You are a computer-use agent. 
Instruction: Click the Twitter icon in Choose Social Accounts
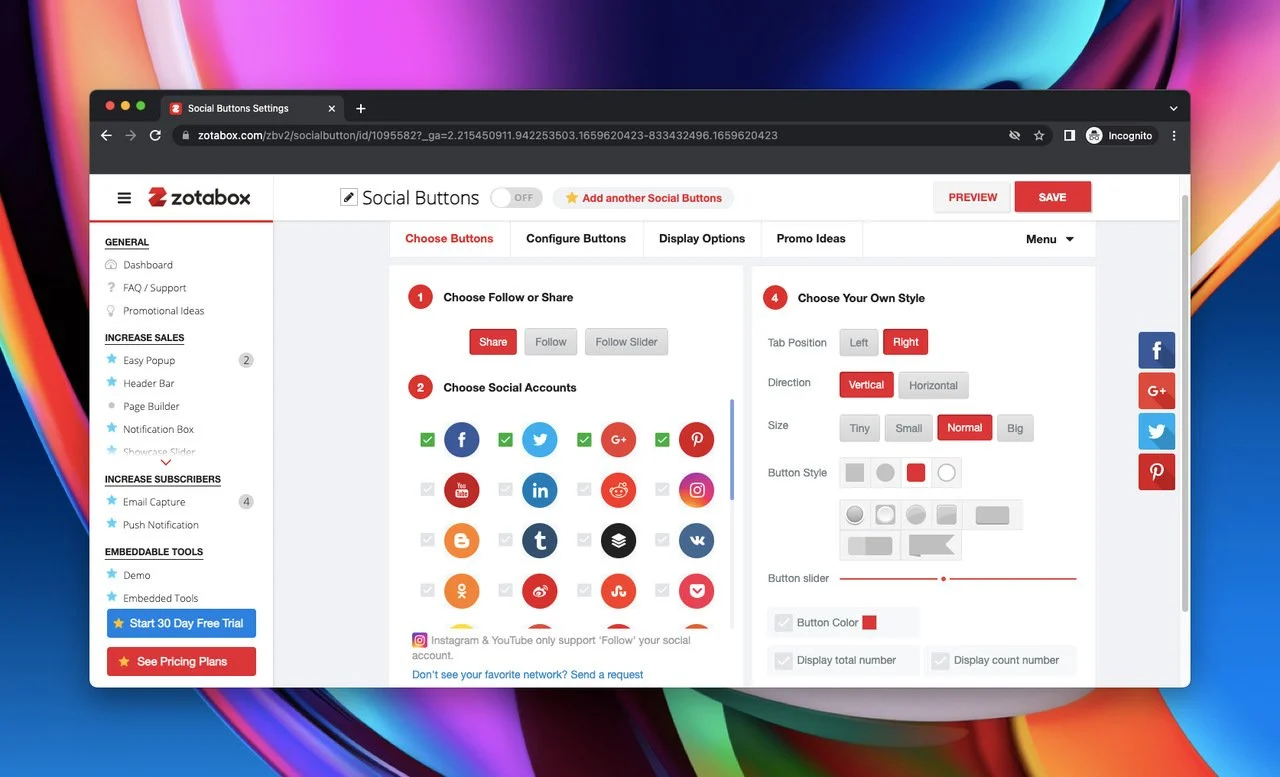coord(540,439)
